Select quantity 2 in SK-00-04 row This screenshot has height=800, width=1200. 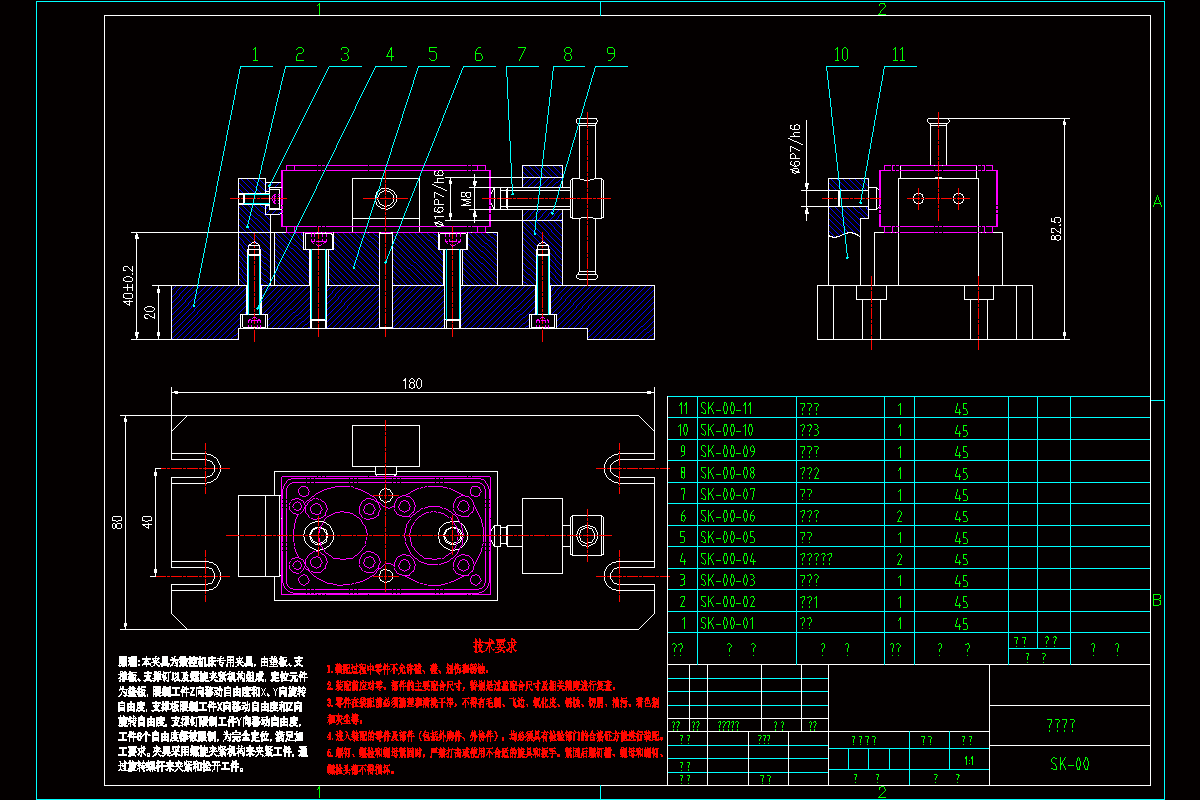900,560
